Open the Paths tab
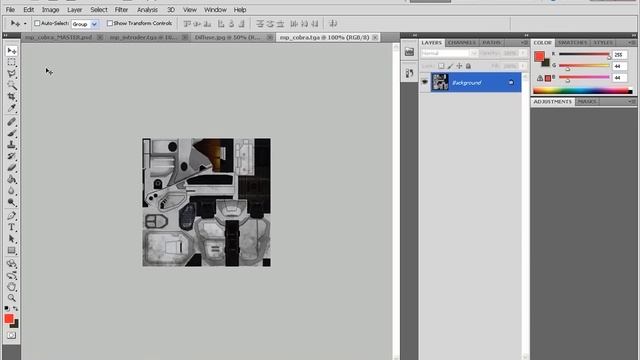The image size is (640, 360). 491,42
